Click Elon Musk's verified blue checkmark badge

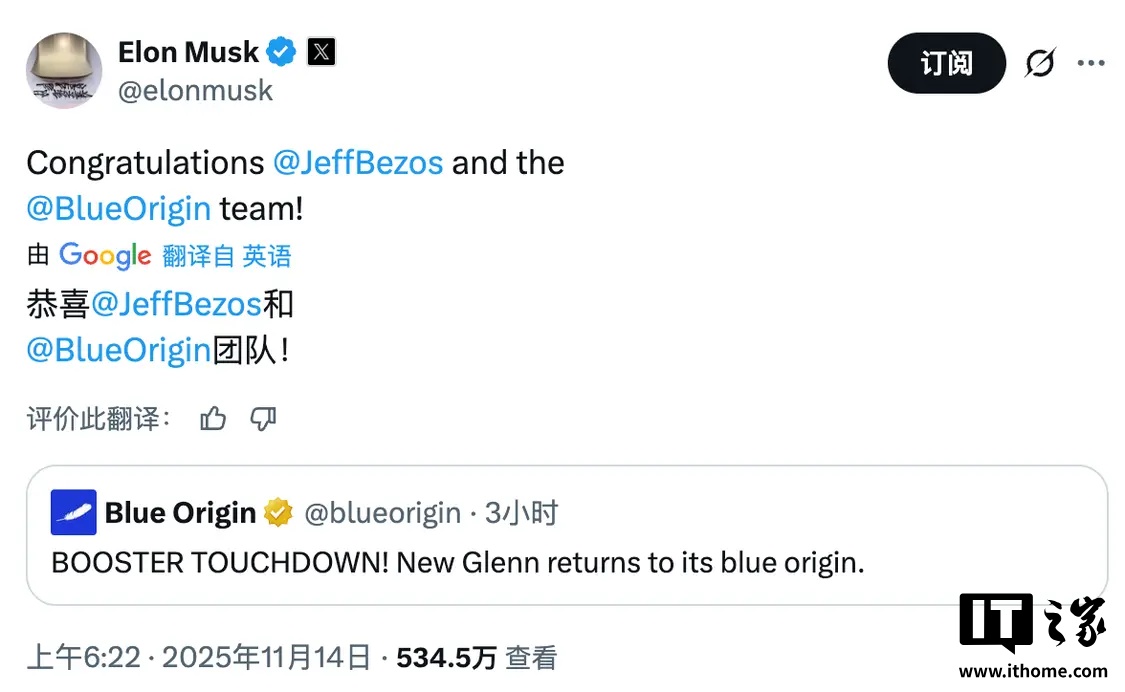click(280, 51)
